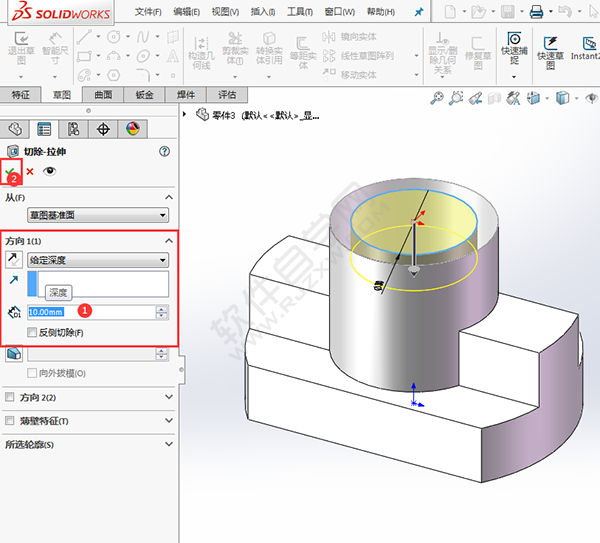Select the Smart Dimension (智能尺寸) tool

[x=55, y=38]
